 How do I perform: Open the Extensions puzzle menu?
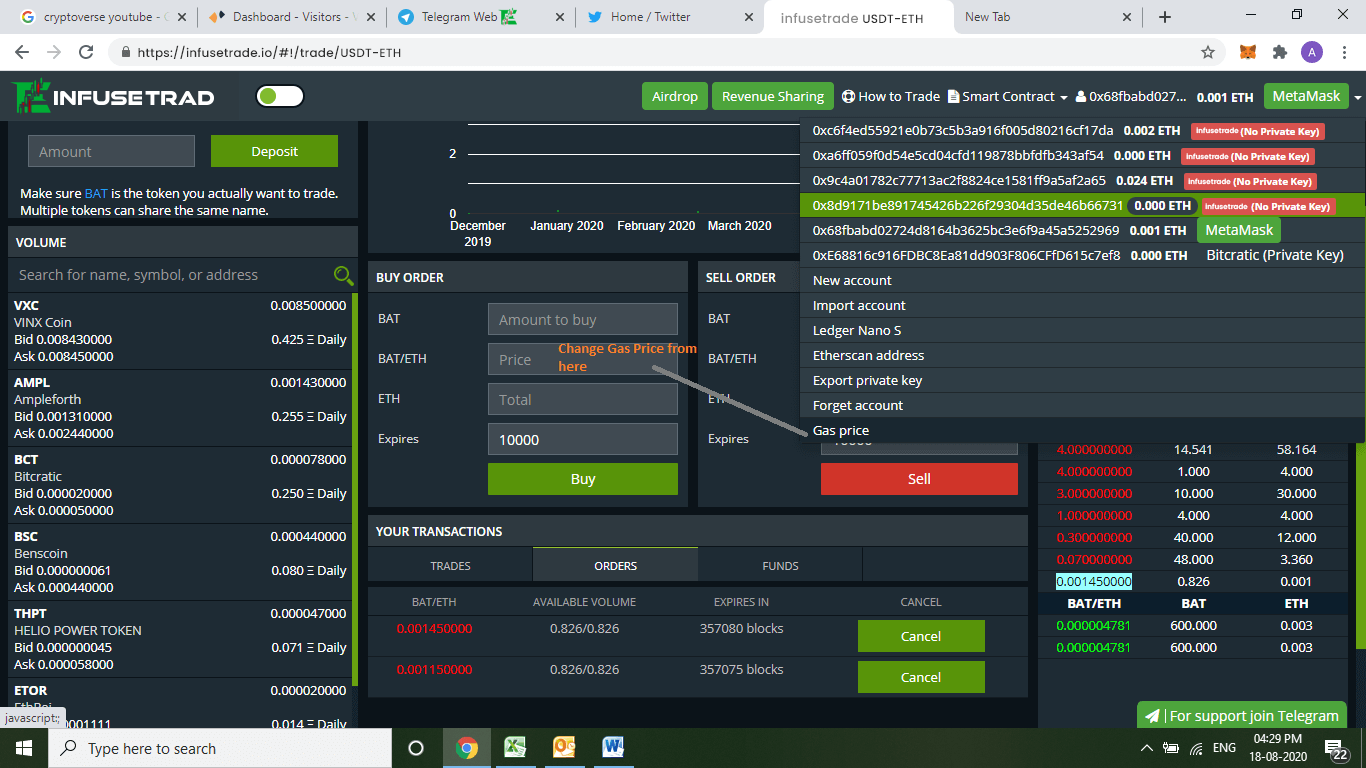click(1279, 52)
